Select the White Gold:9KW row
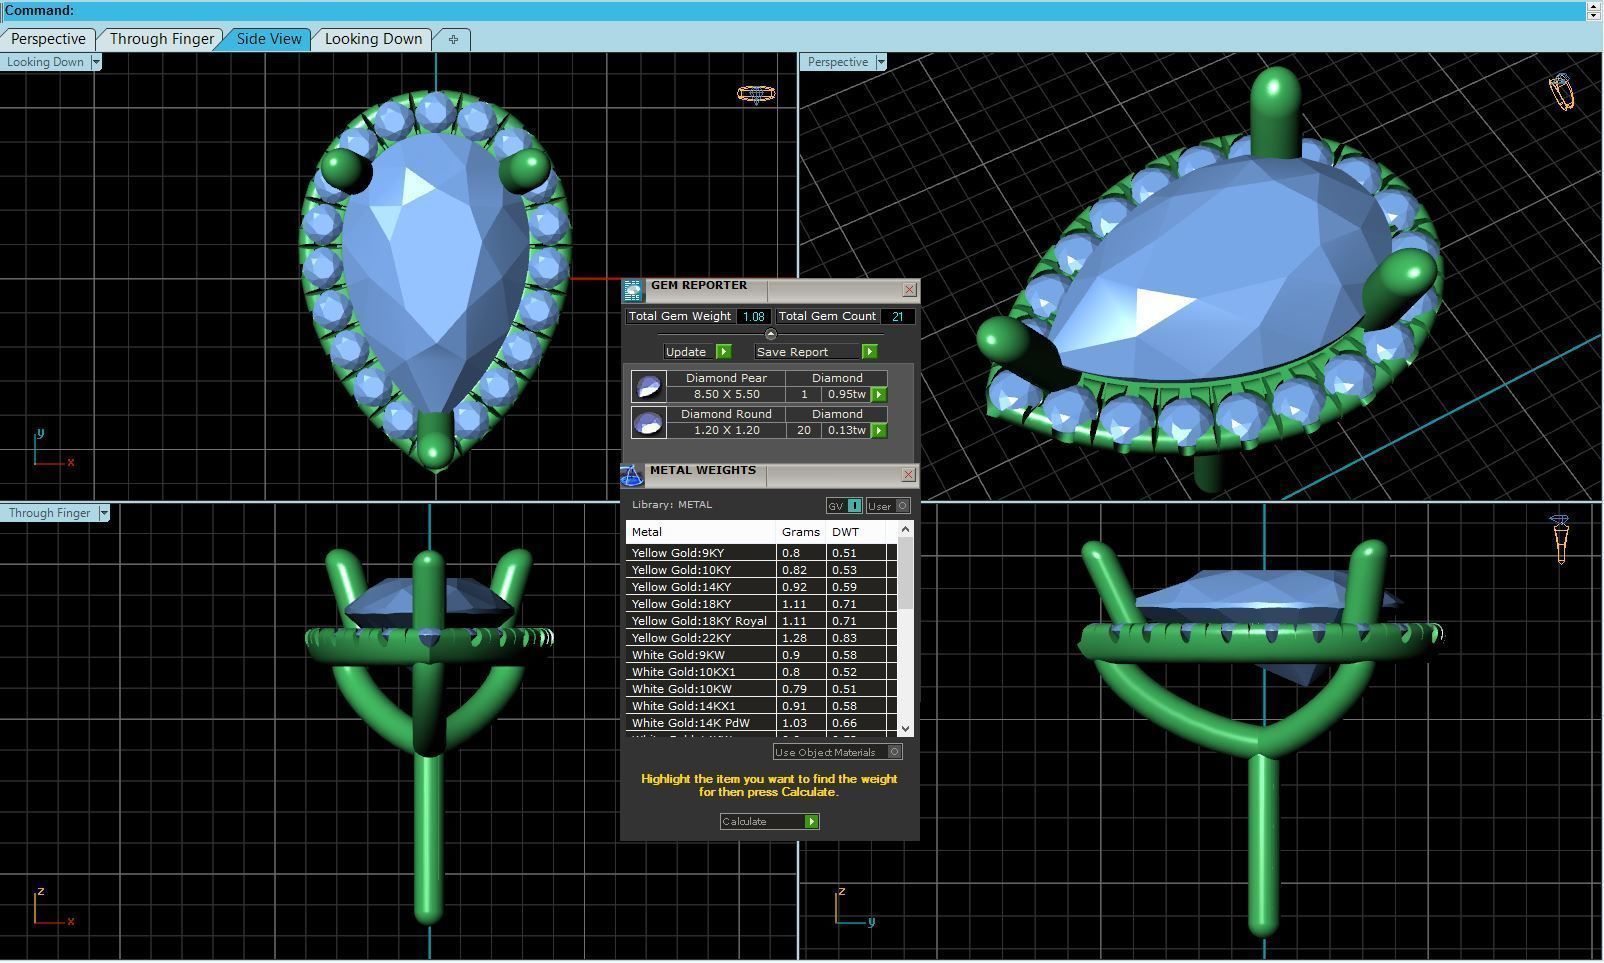 [x=760, y=655]
